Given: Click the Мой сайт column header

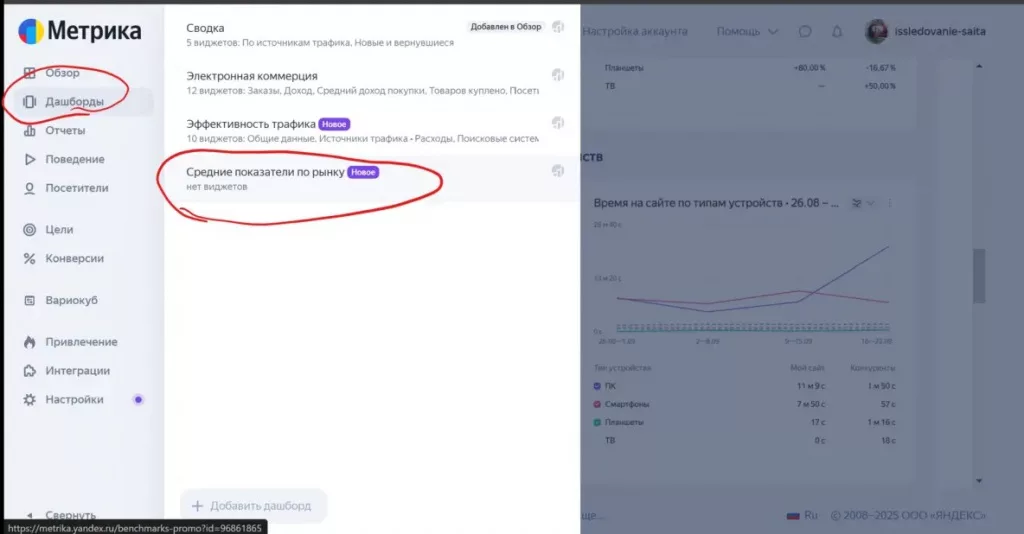Looking at the screenshot, I should click(x=808, y=368).
